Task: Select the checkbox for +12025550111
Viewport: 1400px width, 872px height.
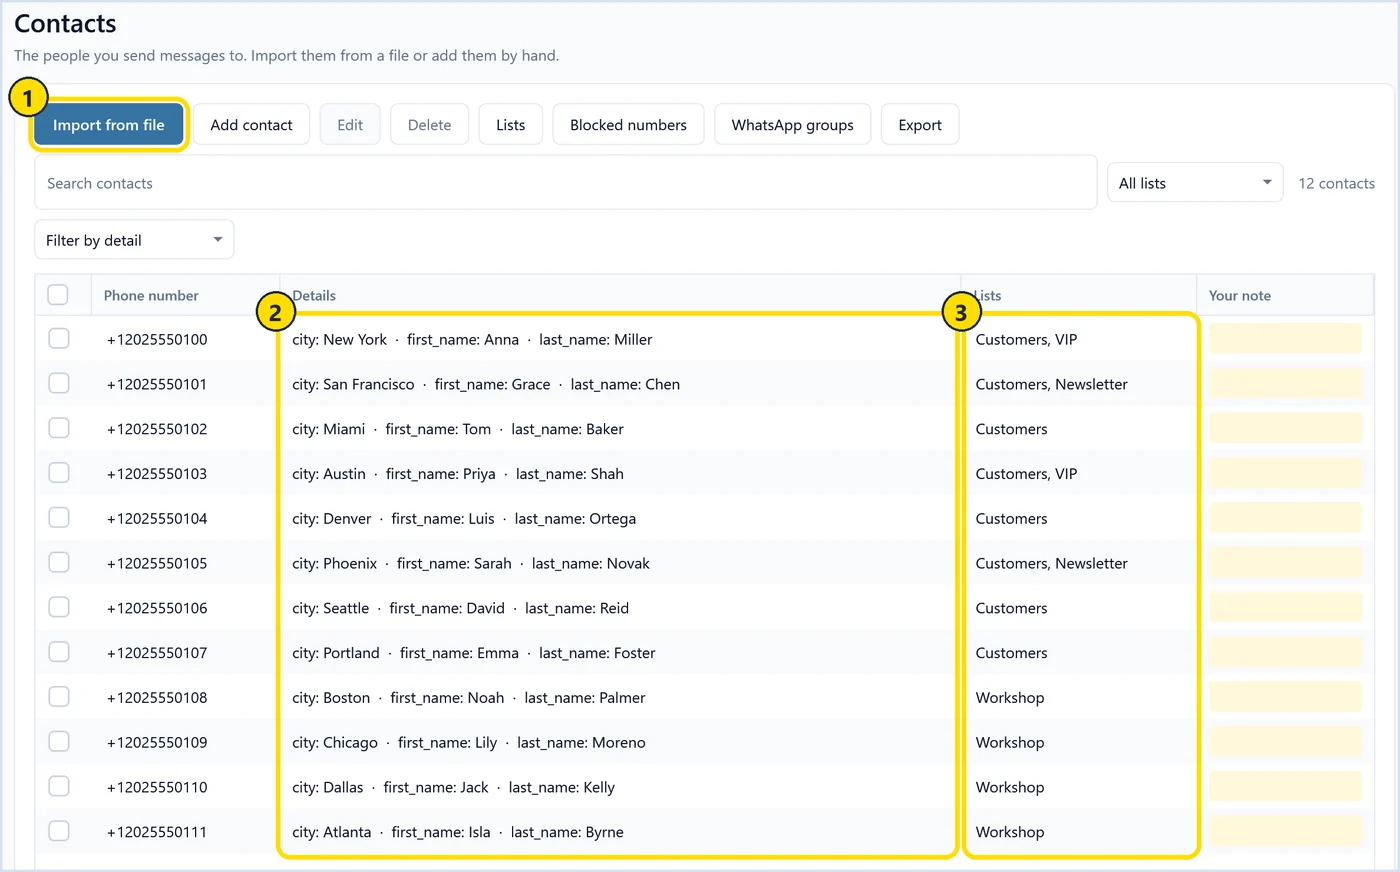Action: point(59,832)
